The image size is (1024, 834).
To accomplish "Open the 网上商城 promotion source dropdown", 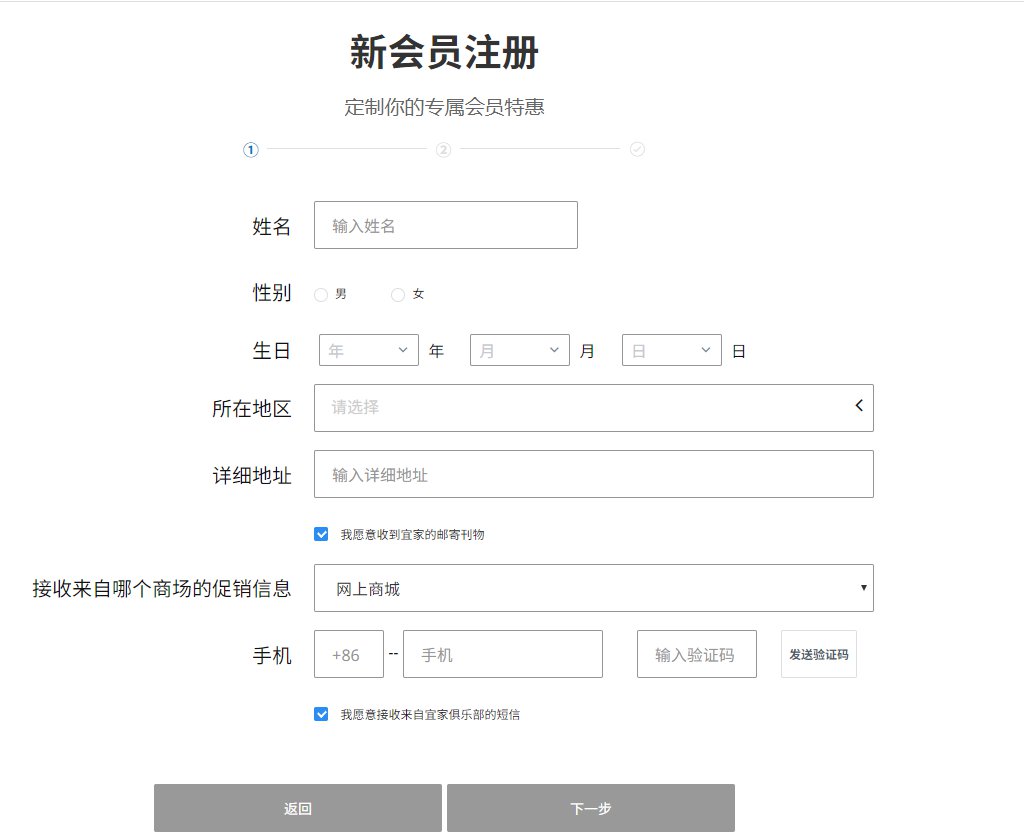I will (594, 588).
